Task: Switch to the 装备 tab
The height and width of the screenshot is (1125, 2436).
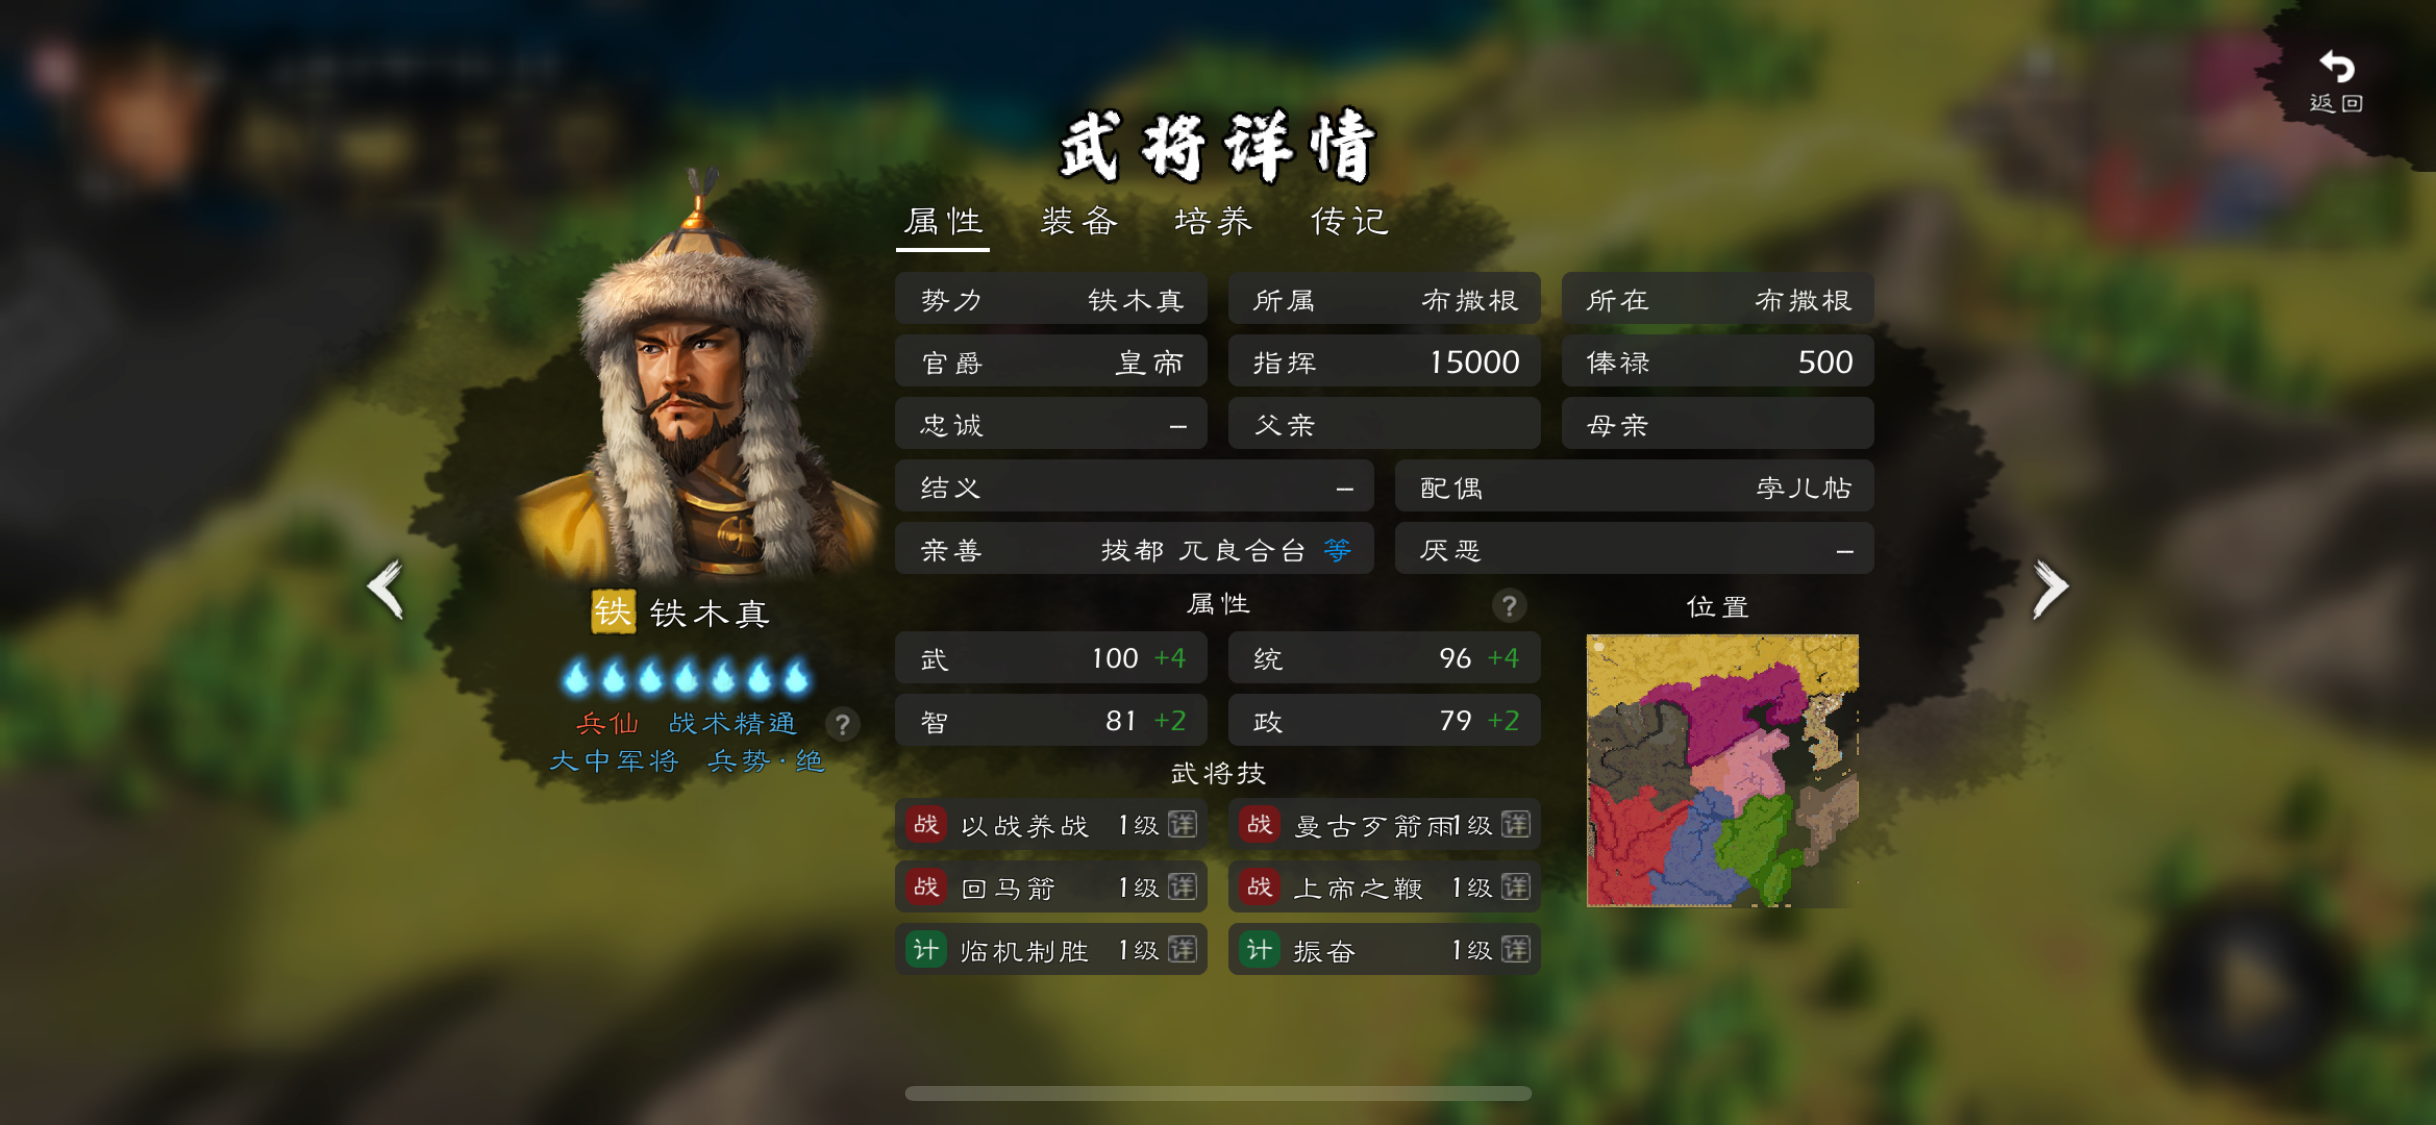Action: coord(1078,221)
